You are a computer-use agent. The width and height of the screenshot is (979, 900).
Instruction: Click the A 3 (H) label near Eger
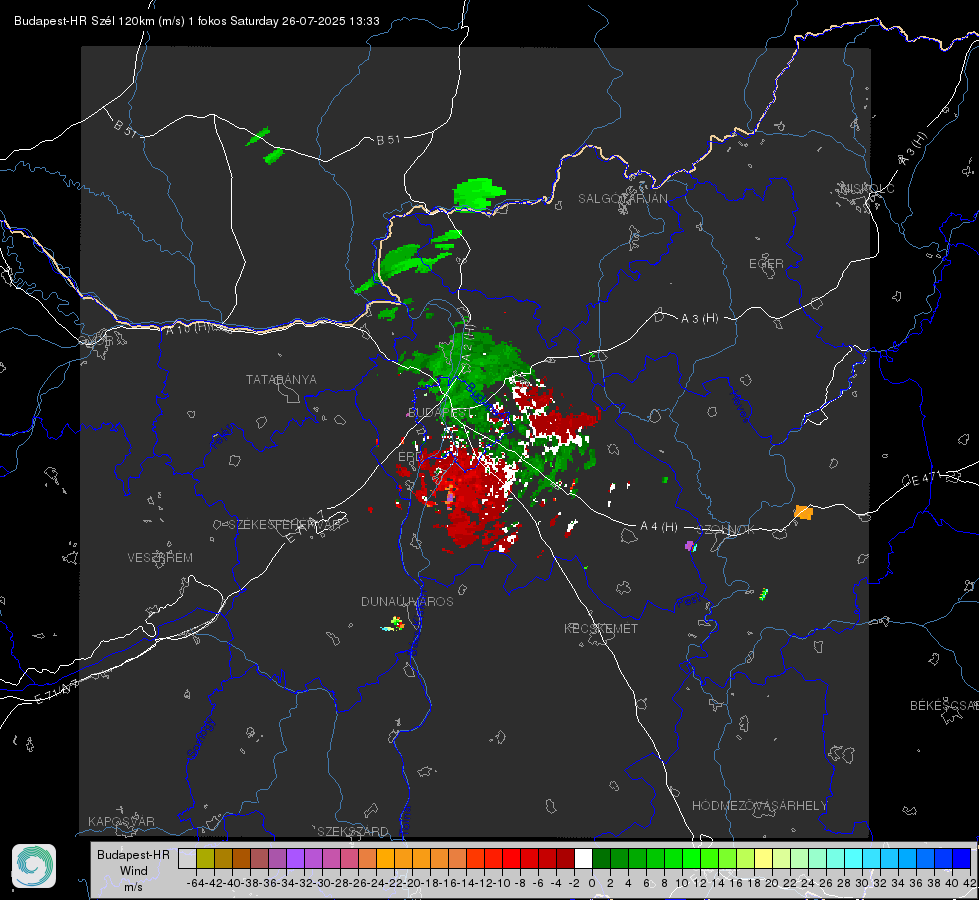699,319
